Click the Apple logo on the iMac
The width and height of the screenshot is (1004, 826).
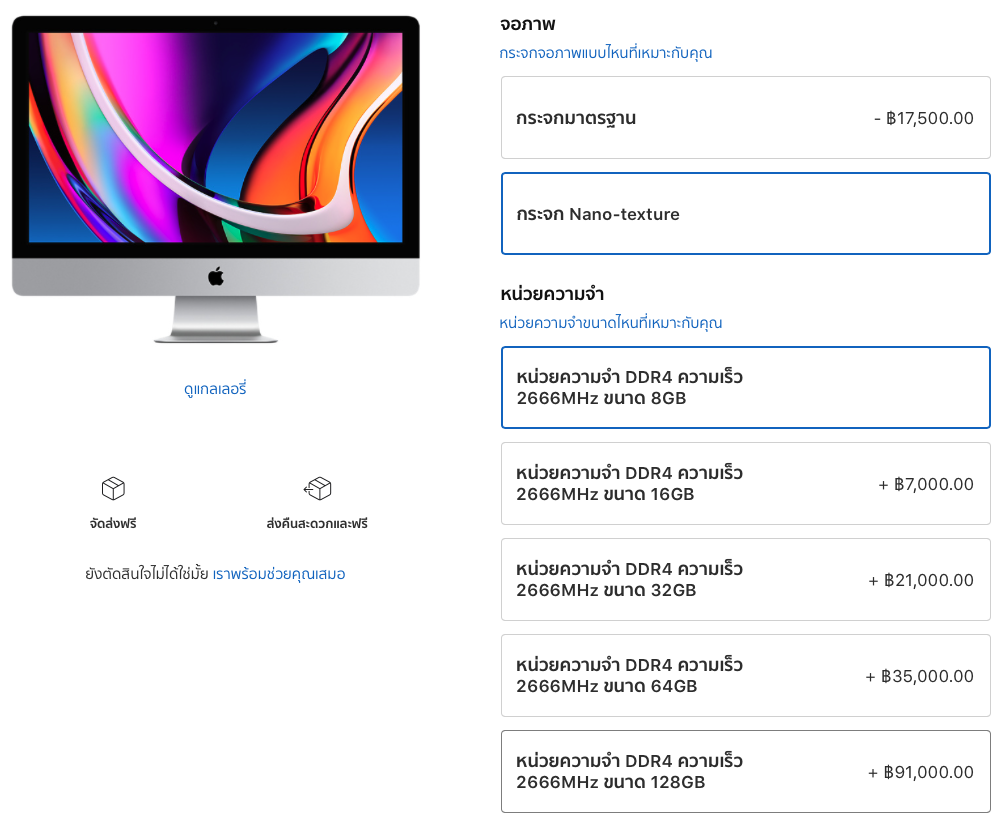pyautogui.click(x=216, y=276)
